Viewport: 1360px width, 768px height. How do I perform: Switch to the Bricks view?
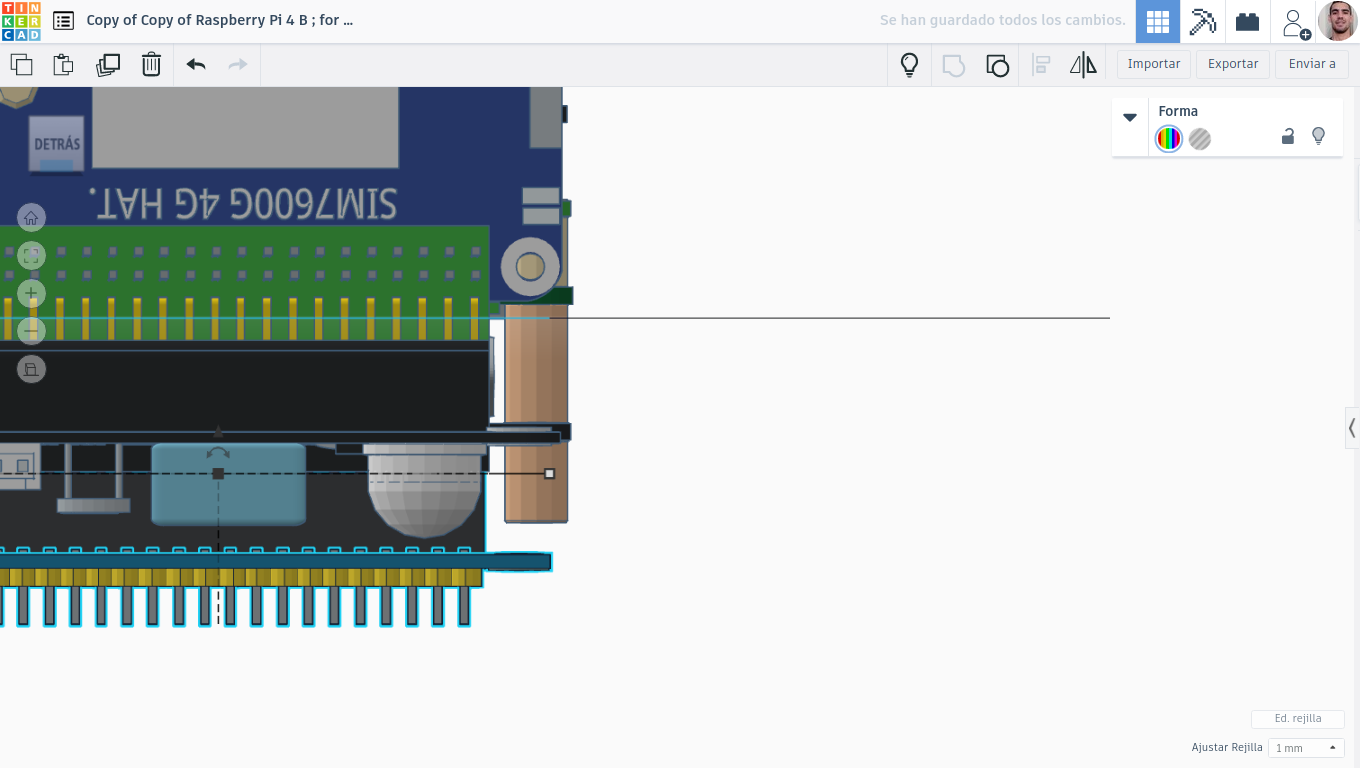tap(1247, 21)
